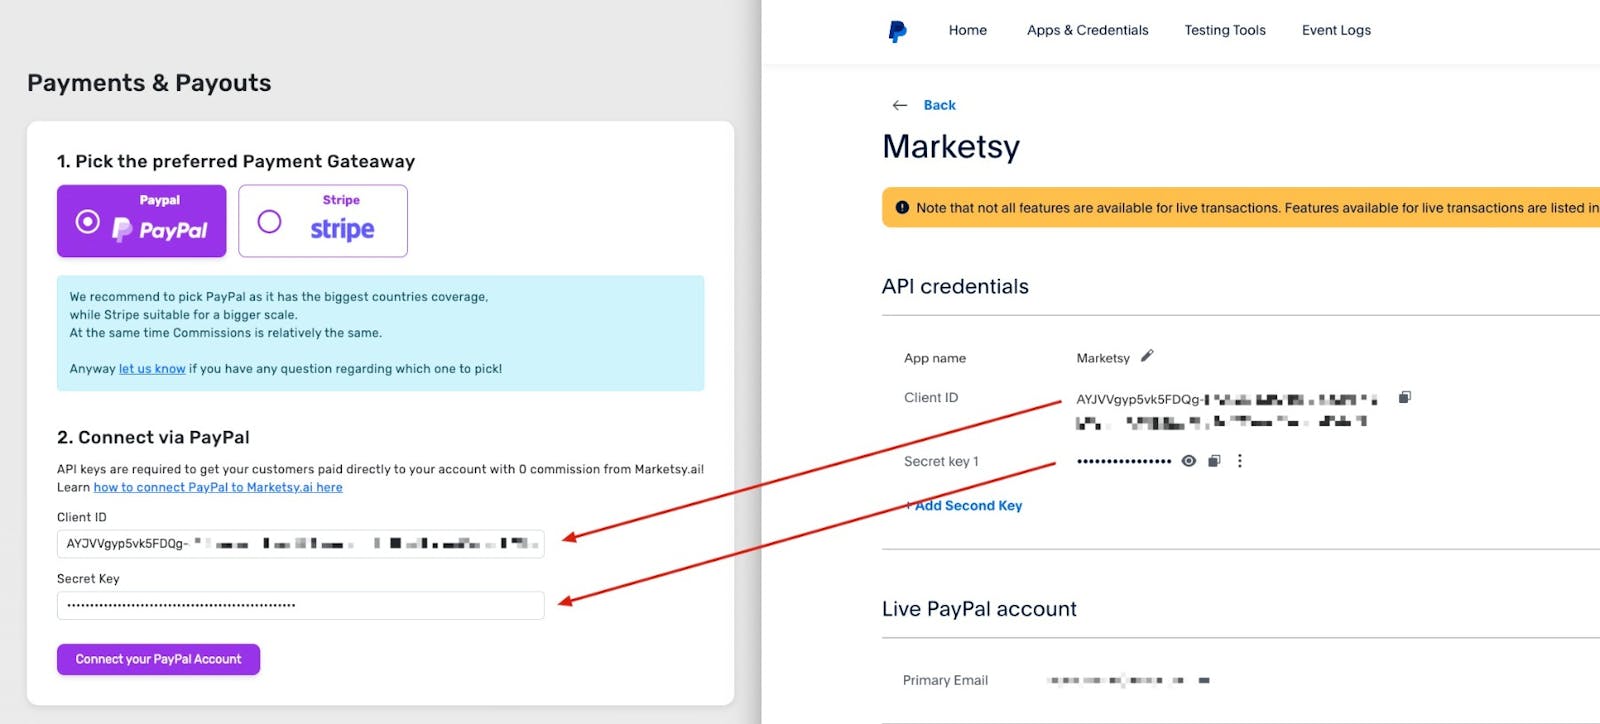
Task: Edit app name with pencil icon
Action: click(x=1147, y=356)
